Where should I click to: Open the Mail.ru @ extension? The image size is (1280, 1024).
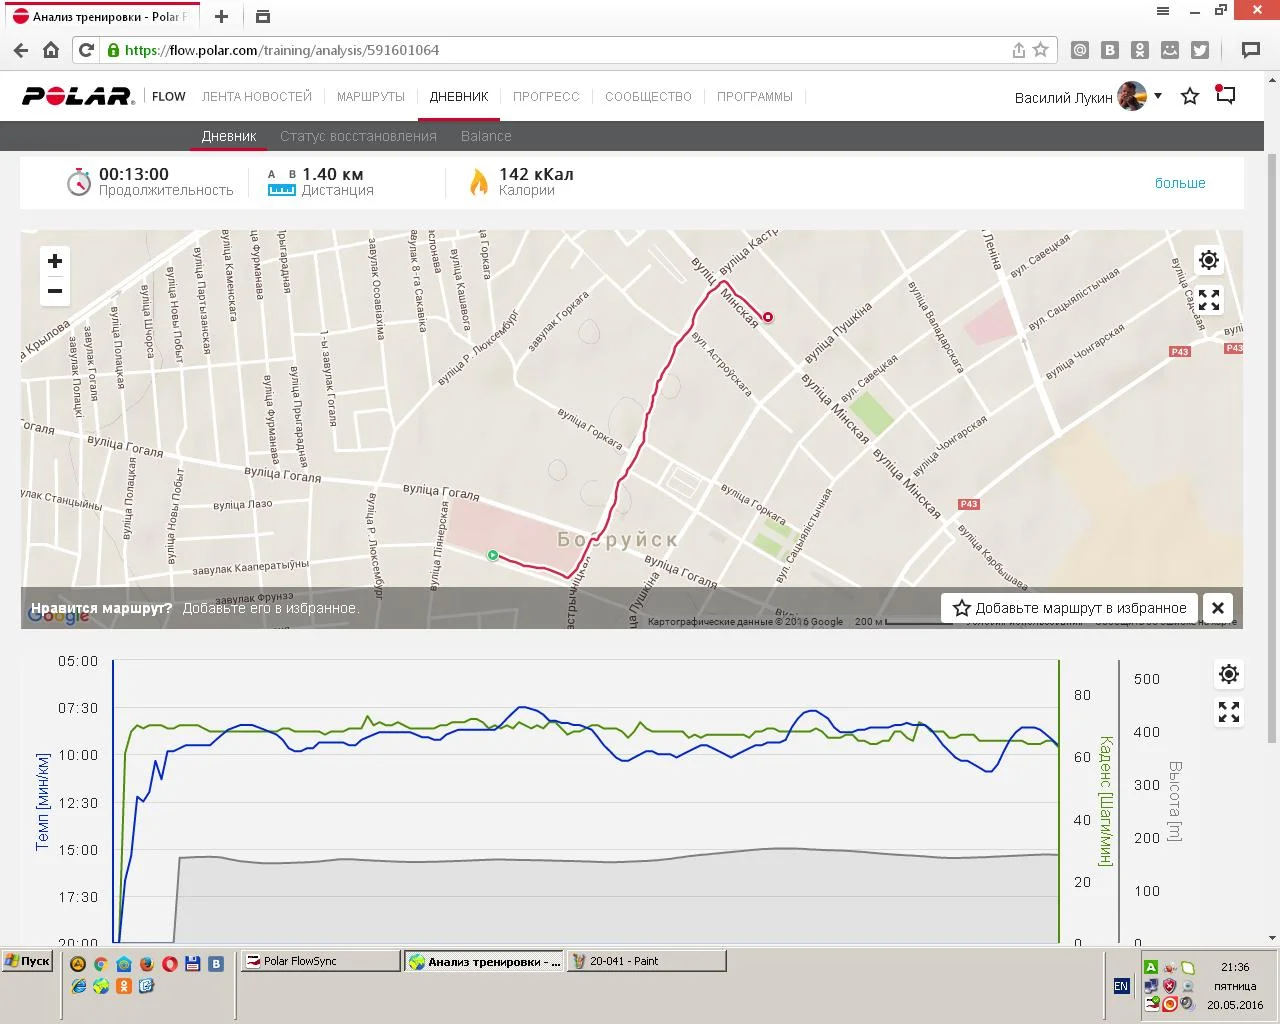click(1080, 50)
